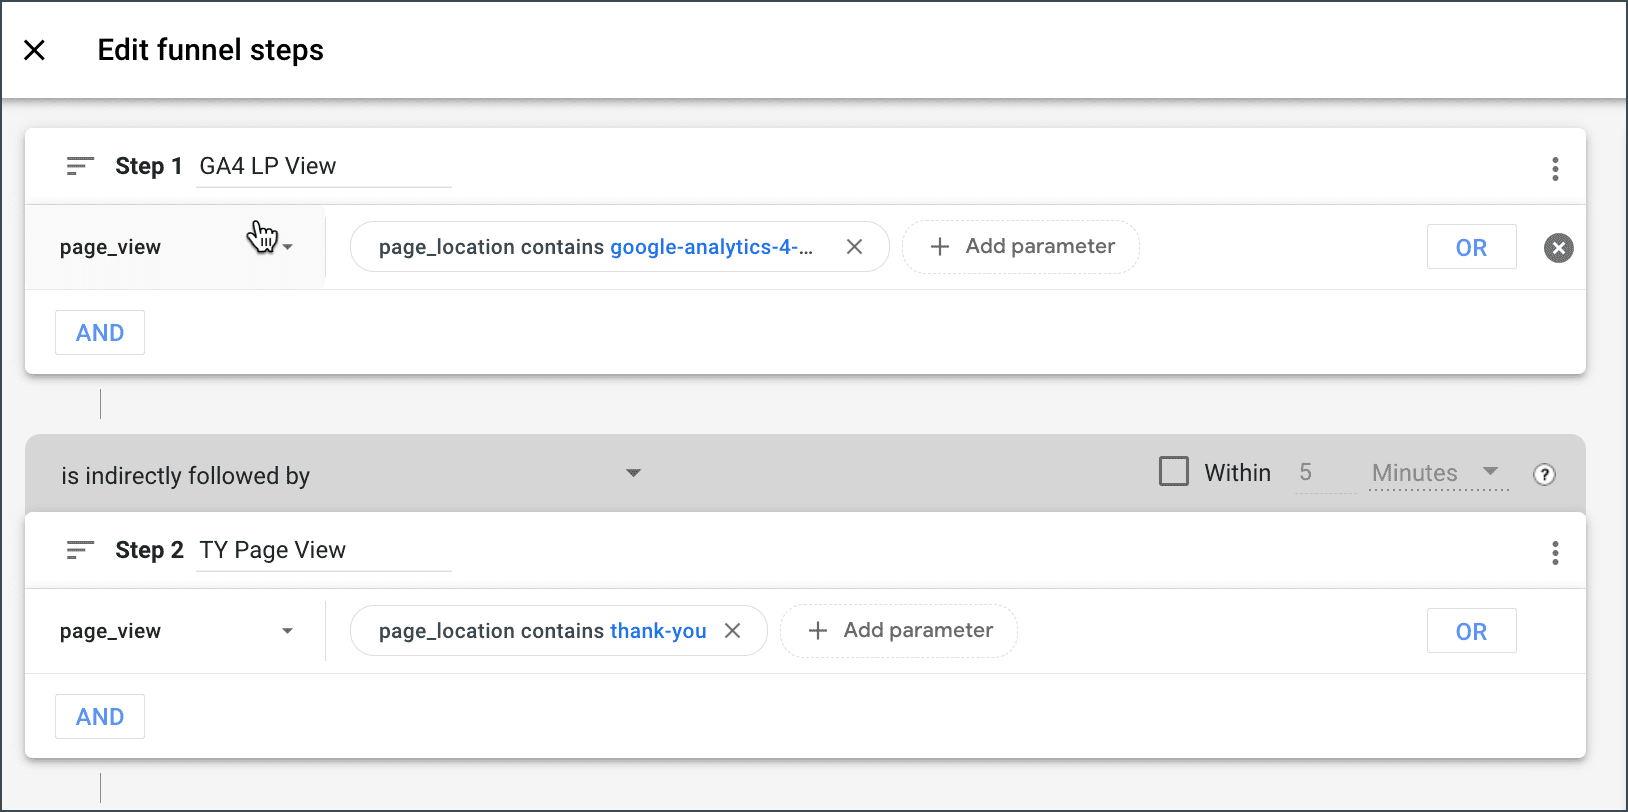Expand the Step 1 page_view event dropdown
Viewport: 1628px width, 812px height.
click(x=287, y=247)
